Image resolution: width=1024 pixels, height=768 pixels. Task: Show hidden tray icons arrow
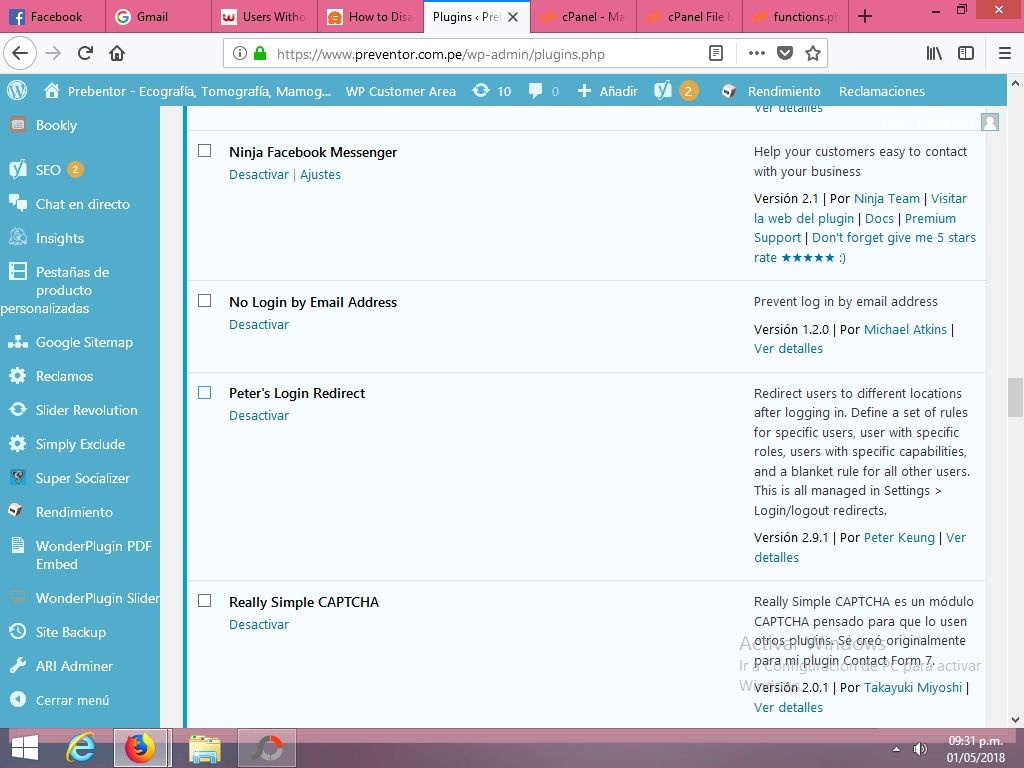(896, 749)
